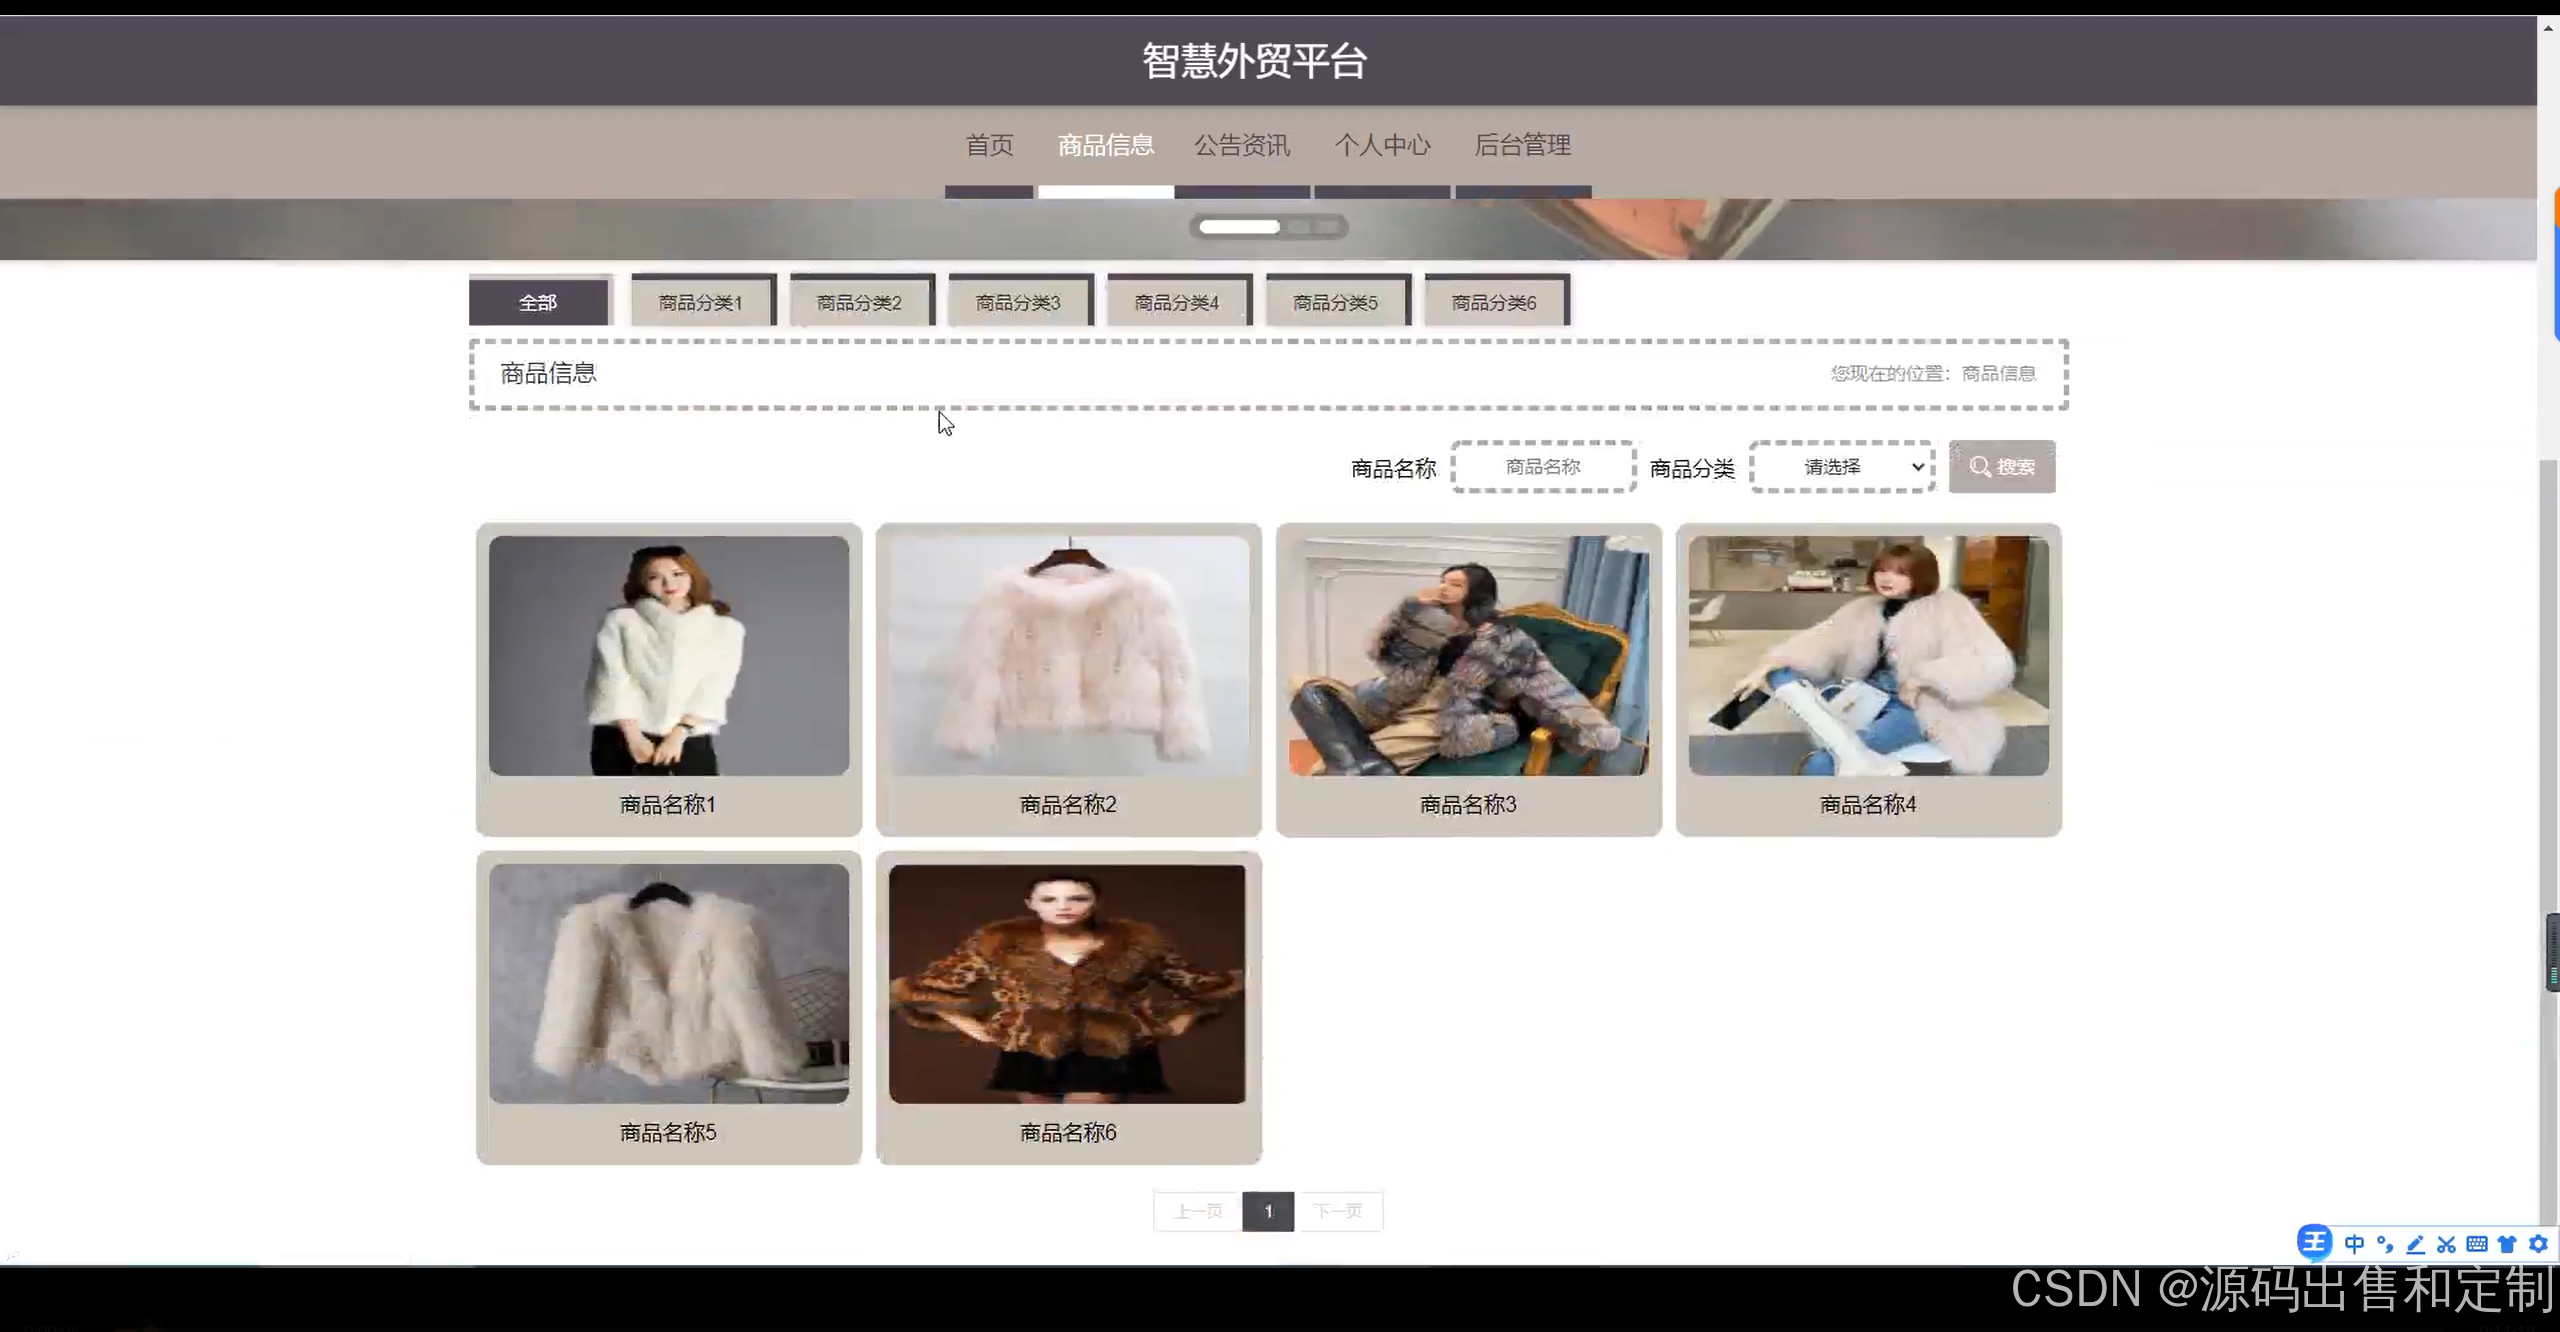Go to 个人中心 in the navigation menu
This screenshot has height=1332, width=2560.
(1382, 145)
